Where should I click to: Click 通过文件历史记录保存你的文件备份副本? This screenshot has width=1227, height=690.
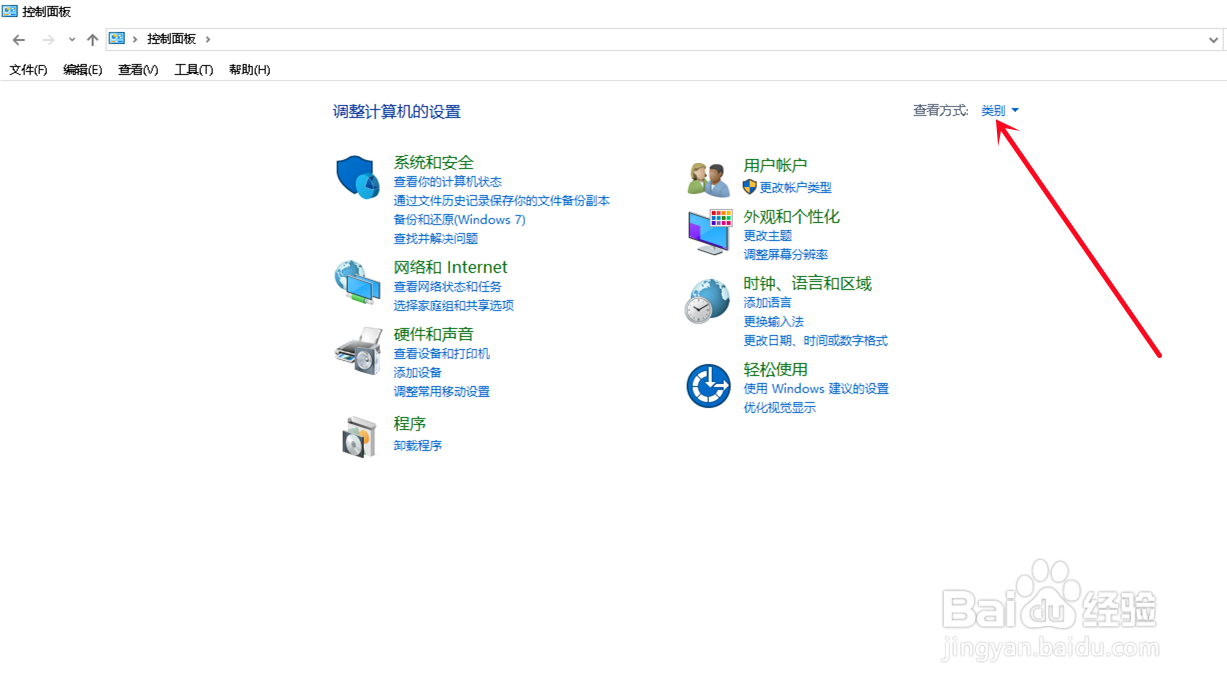(x=502, y=201)
